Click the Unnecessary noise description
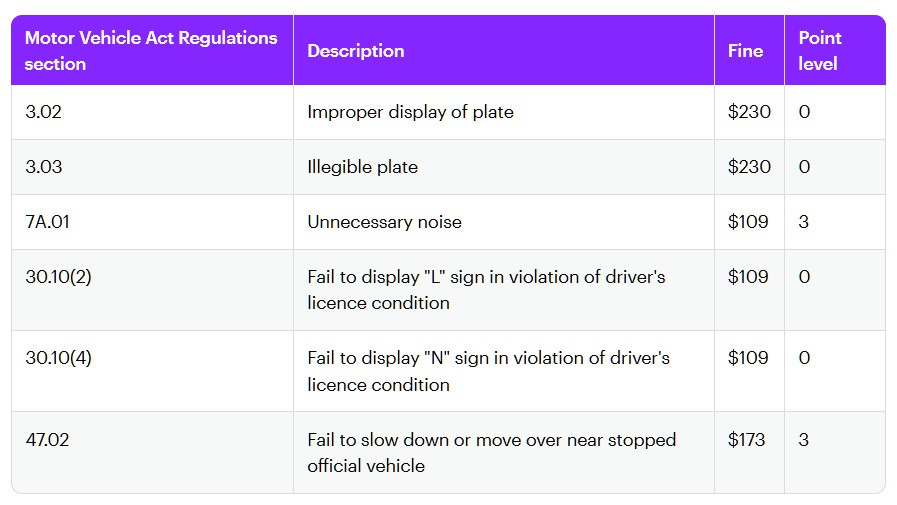897x505 pixels. coord(384,222)
